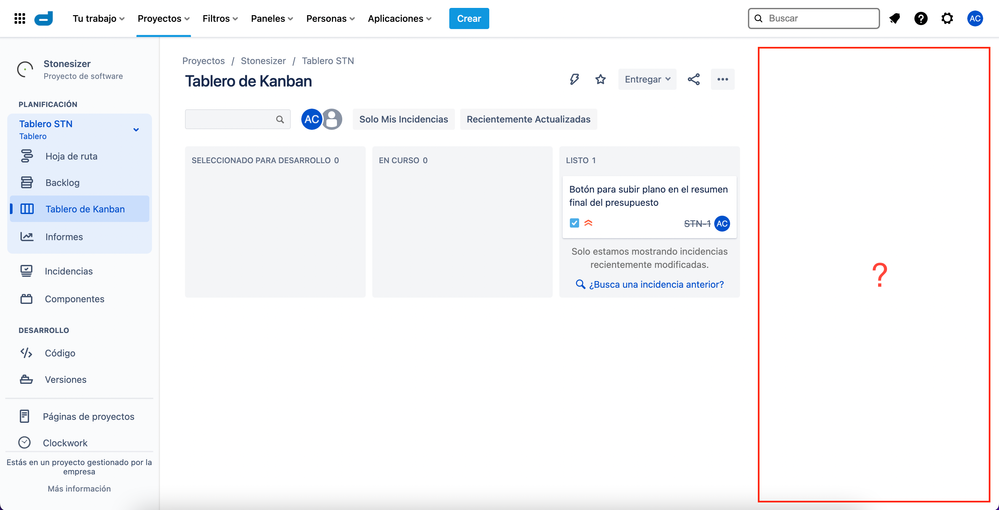Click the high priority arrows icon on card
Screen dimensions: 999x510
tap(589, 223)
